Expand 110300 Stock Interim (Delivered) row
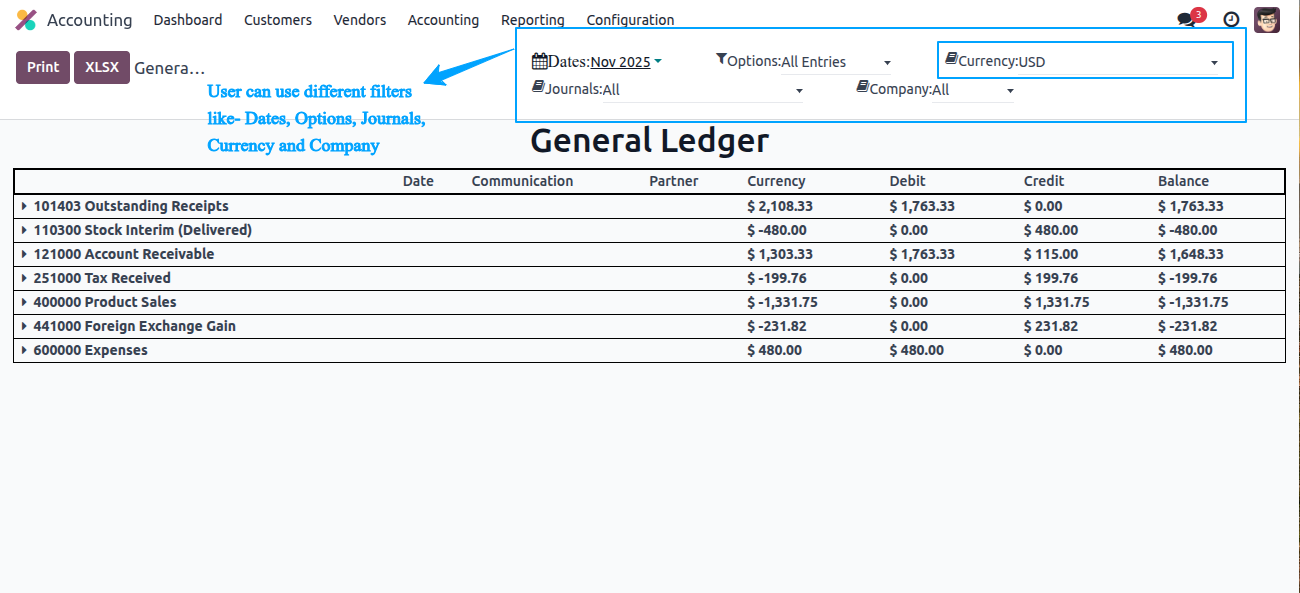The height and width of the screenshot is (593, 1300). coord(24,230)
